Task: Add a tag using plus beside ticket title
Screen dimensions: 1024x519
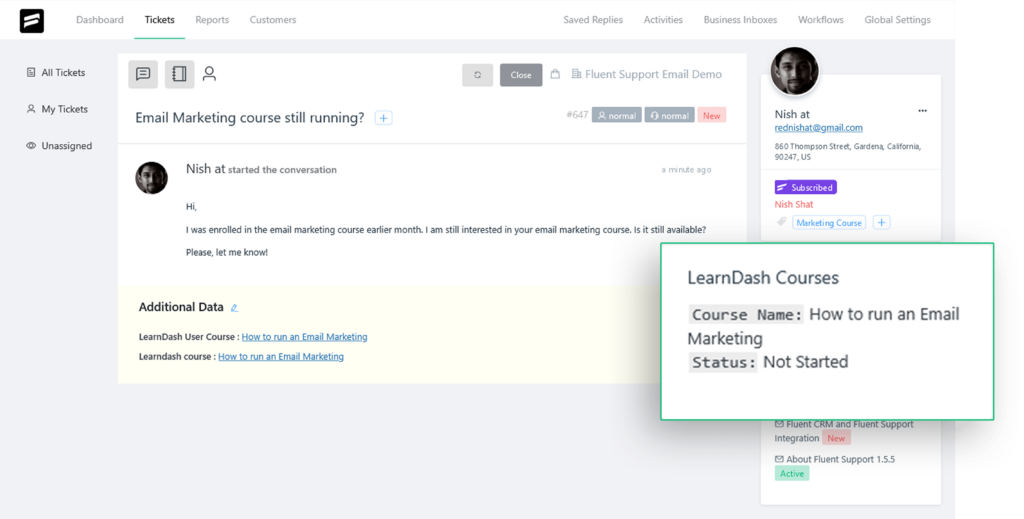Action: pyautogui.click(x=383, y=118)
